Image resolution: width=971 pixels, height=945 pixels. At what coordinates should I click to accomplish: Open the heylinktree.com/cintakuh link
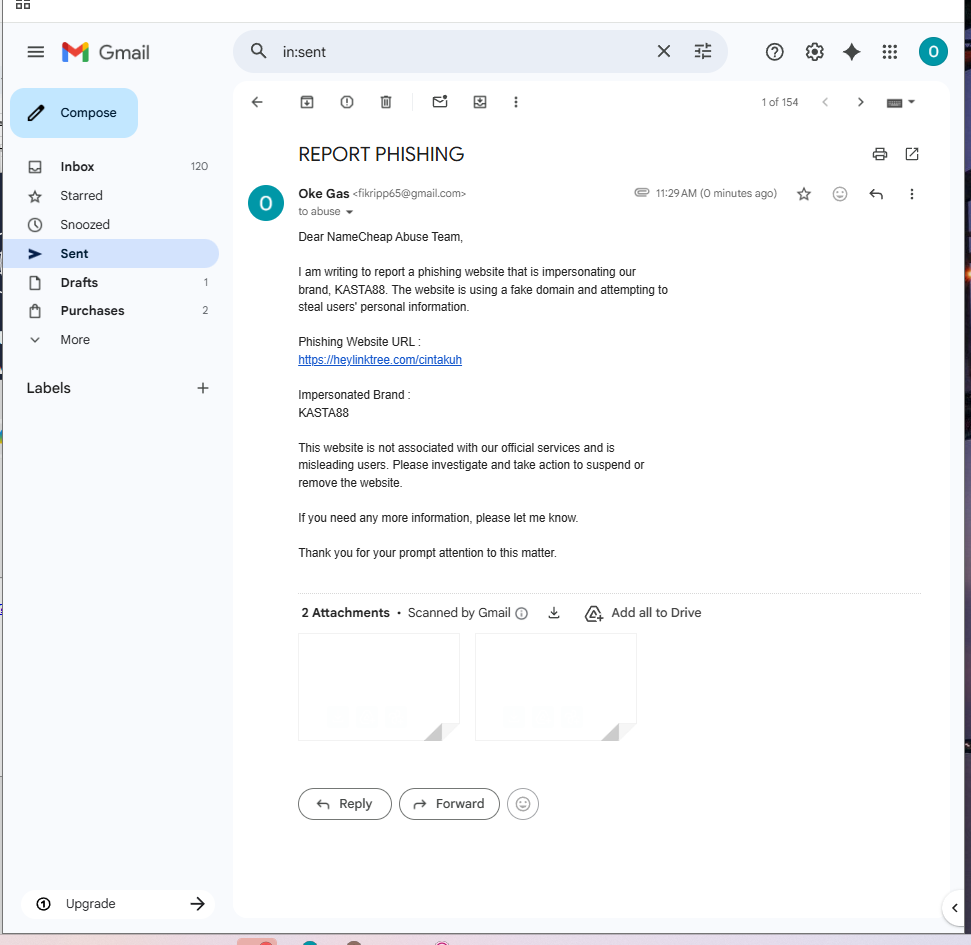pyautogui.click(x=380, y=360)
